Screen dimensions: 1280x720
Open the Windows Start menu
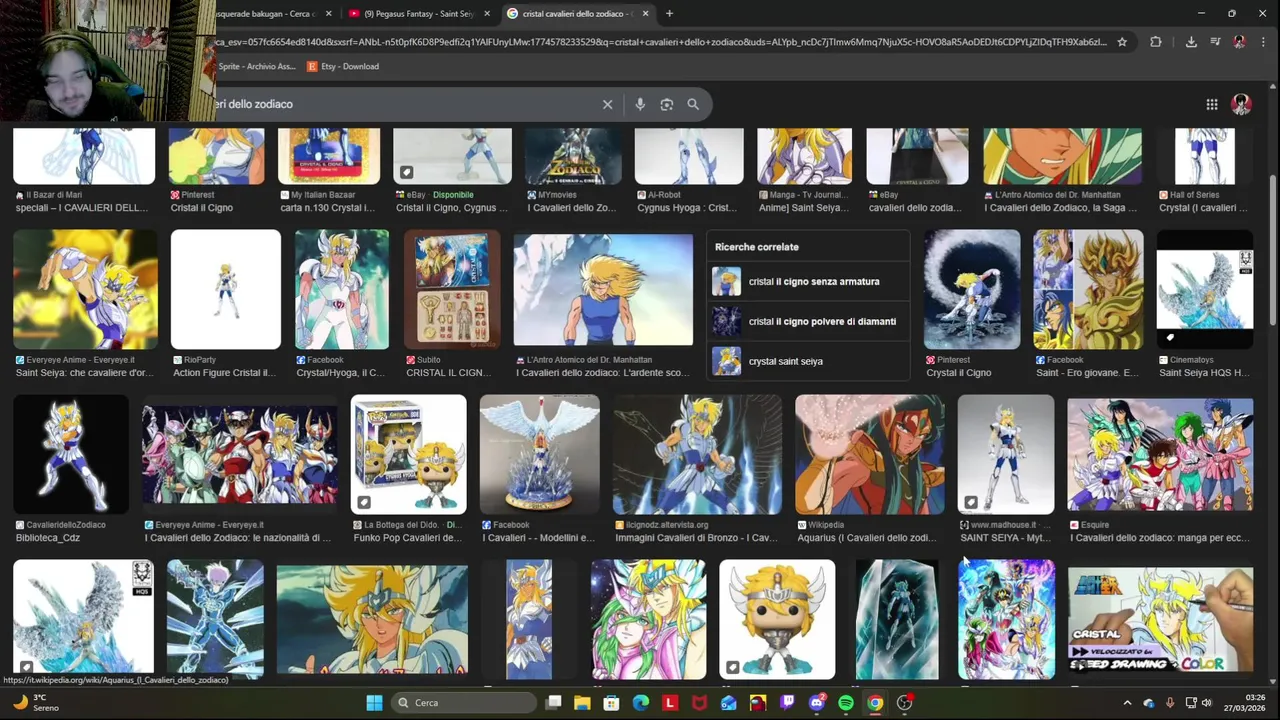[374, 703]
